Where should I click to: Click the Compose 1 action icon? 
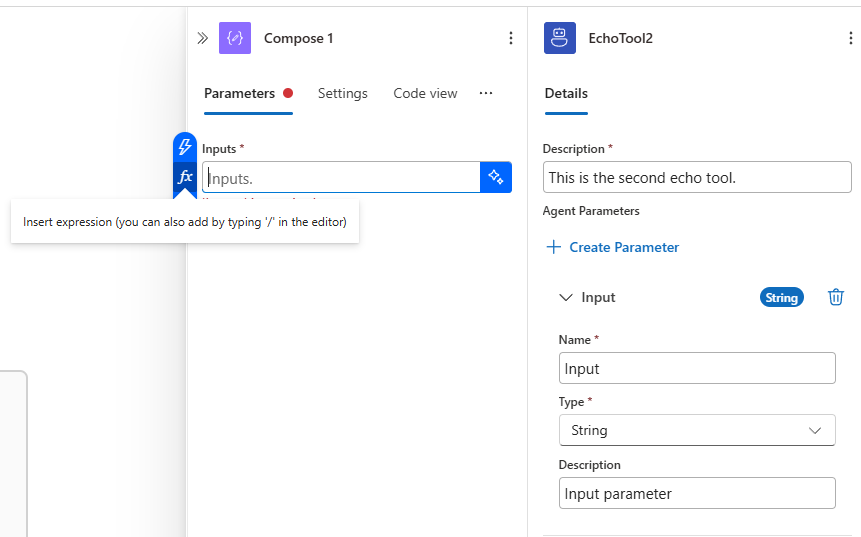point(235,38)
